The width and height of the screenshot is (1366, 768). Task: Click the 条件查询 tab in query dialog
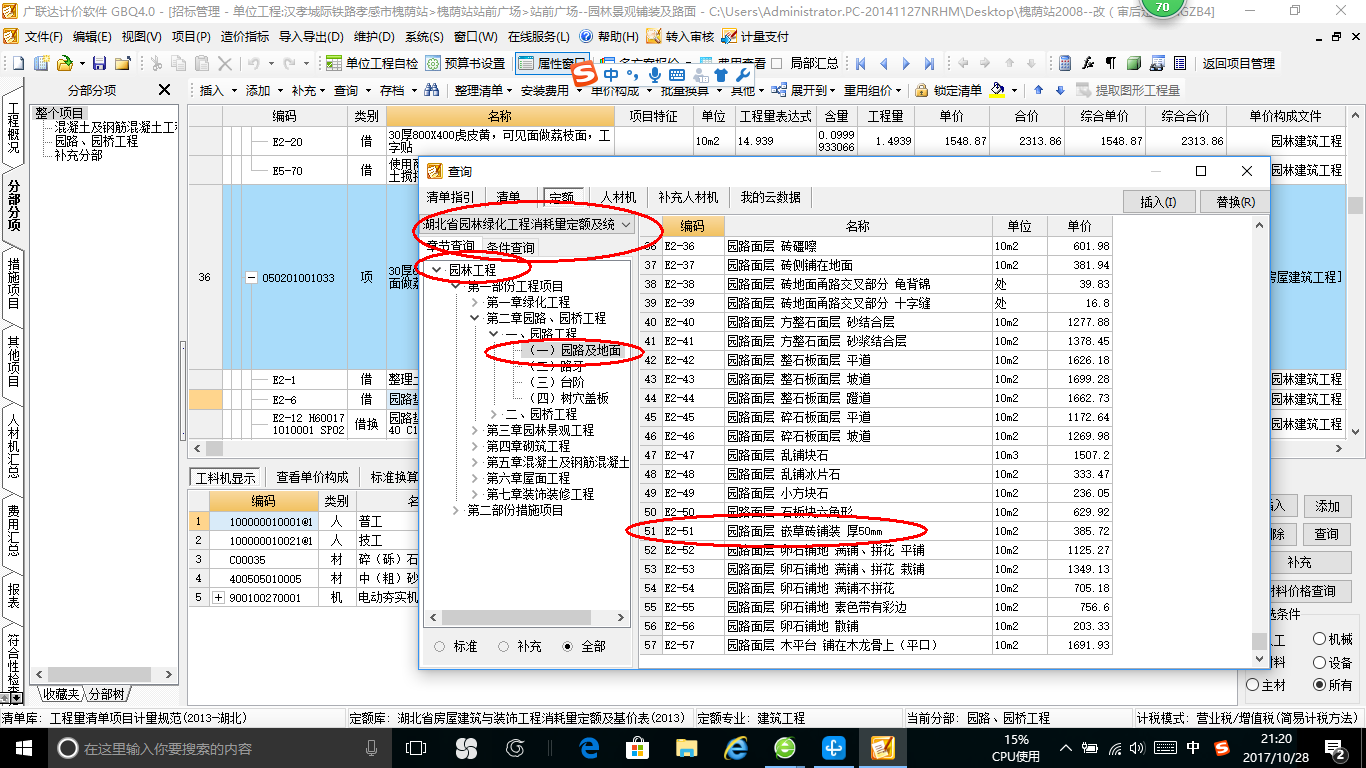pos(510,247)
